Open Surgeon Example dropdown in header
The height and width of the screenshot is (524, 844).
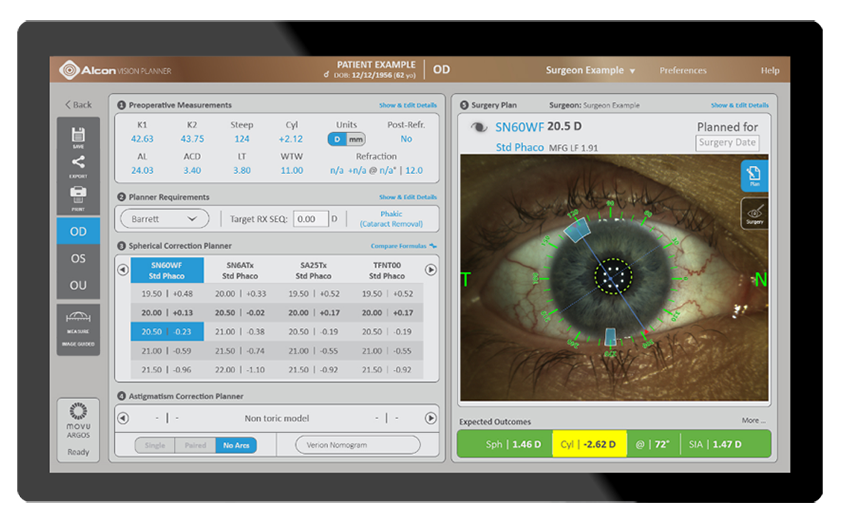tap(590, 71)
